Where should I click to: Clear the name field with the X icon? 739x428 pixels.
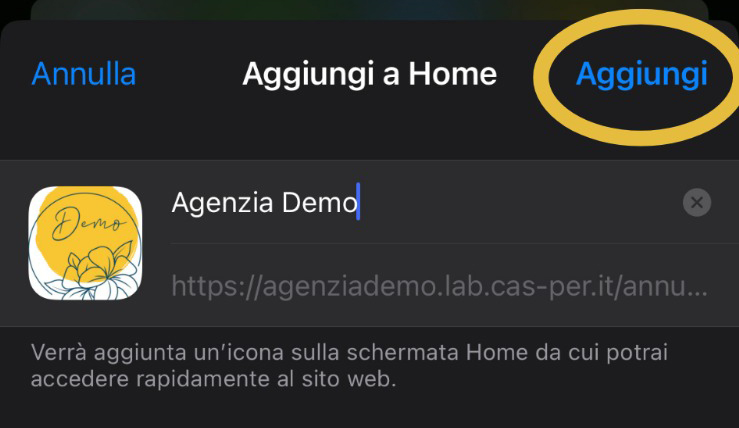click(x=697, y=202)
